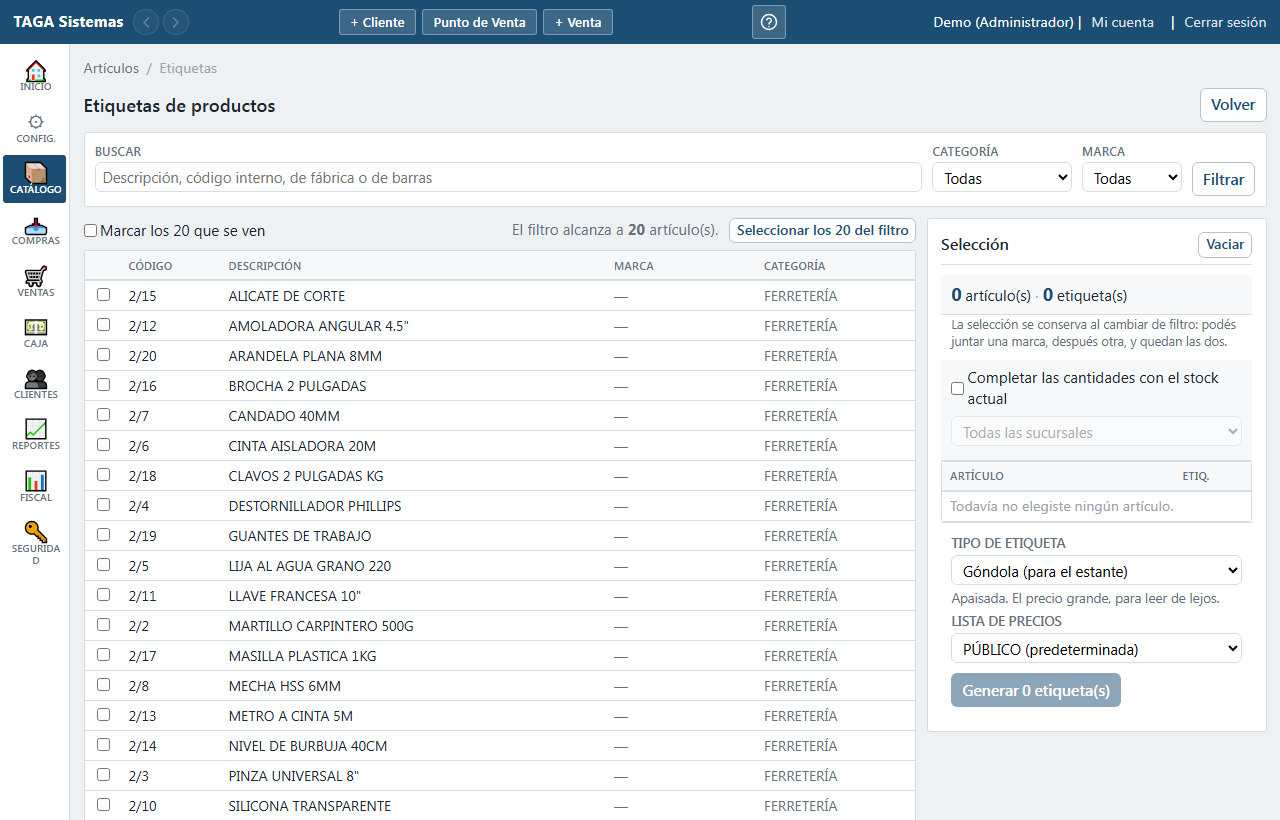
Task: Click 'Cerrar sesión' in the header
Action: (1225, 22)
